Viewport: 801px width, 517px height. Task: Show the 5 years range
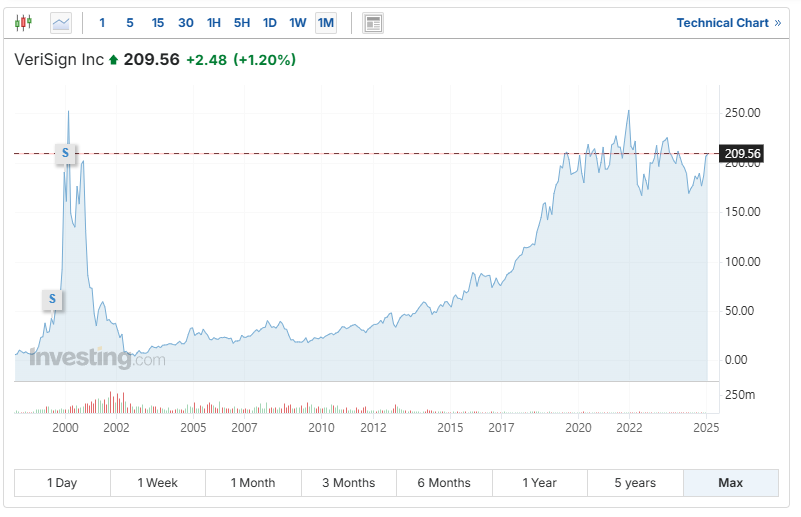click(635, 483)
